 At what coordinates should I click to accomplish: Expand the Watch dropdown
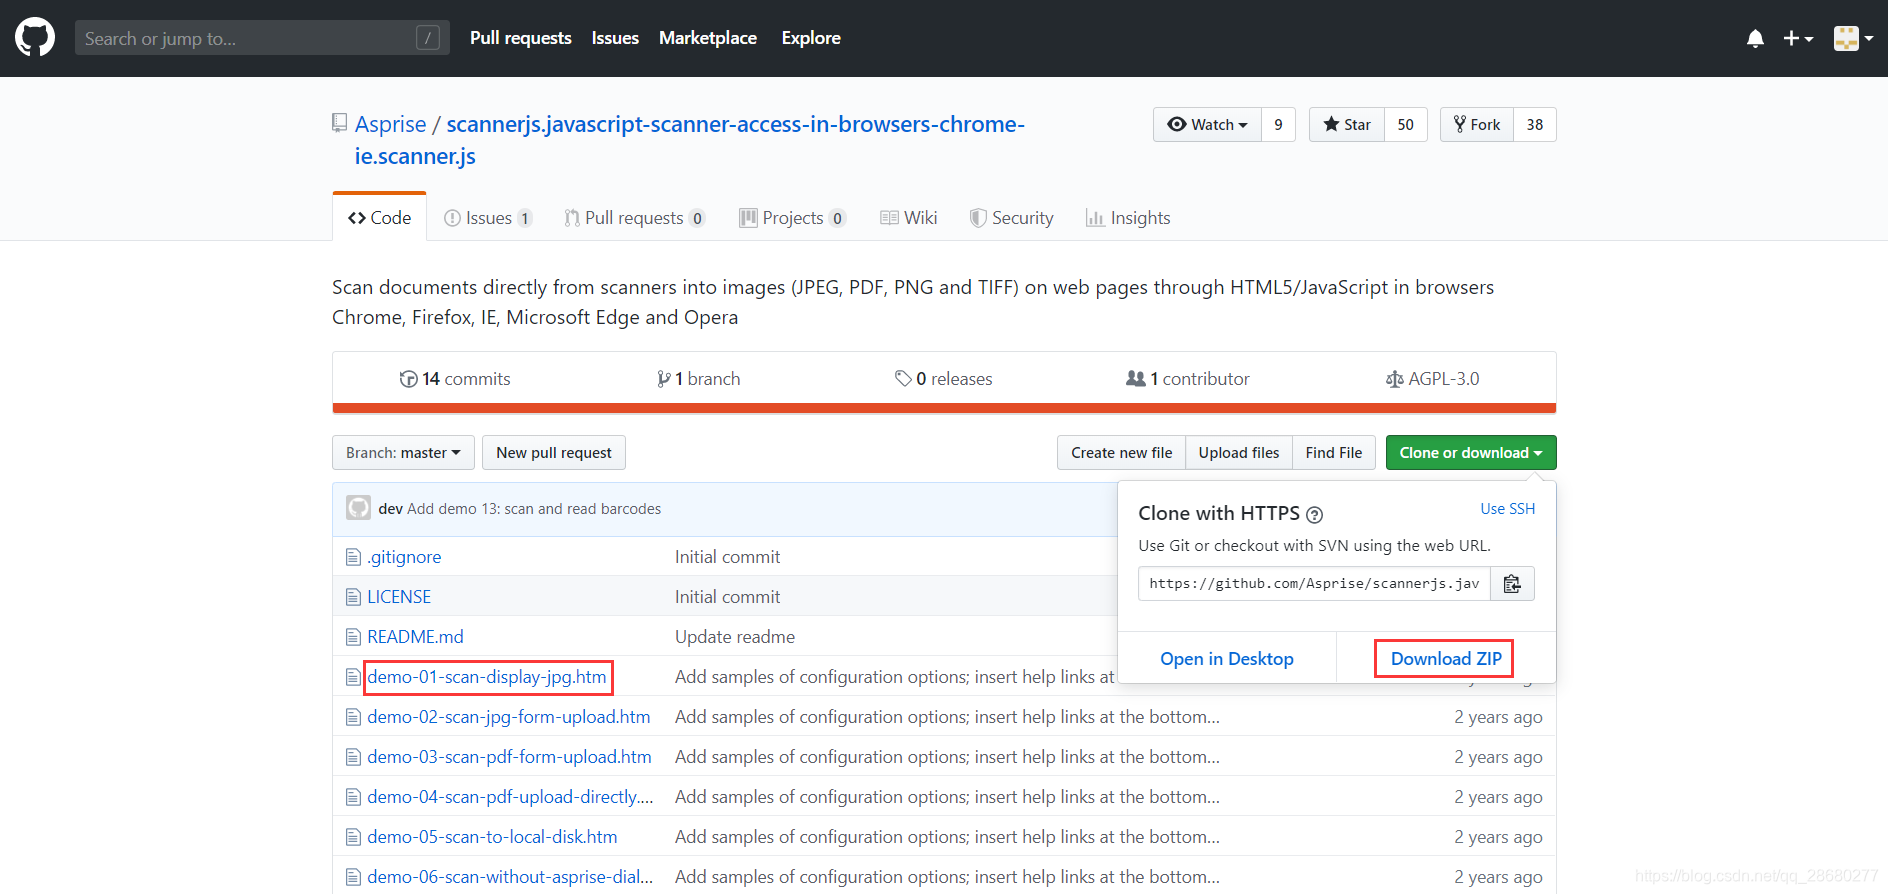click(x=1208, y=125)
